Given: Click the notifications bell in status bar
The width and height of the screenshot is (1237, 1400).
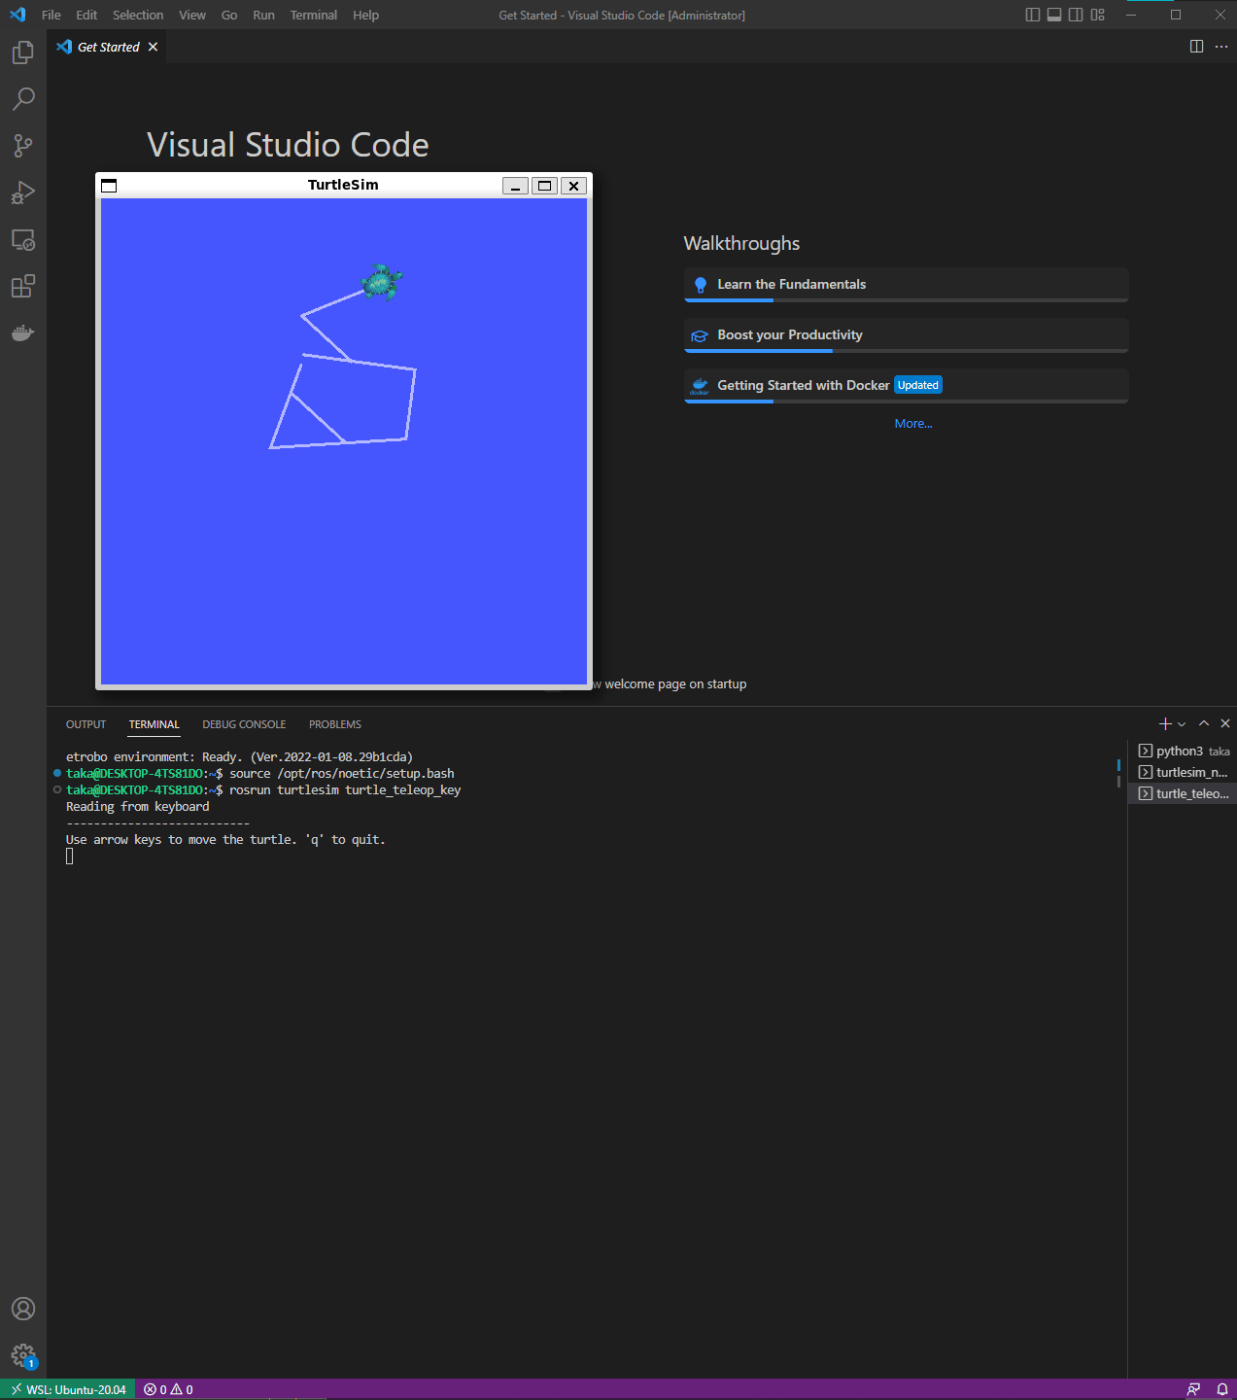Looking at the screenshot, I should [x=1222, y=1389].
